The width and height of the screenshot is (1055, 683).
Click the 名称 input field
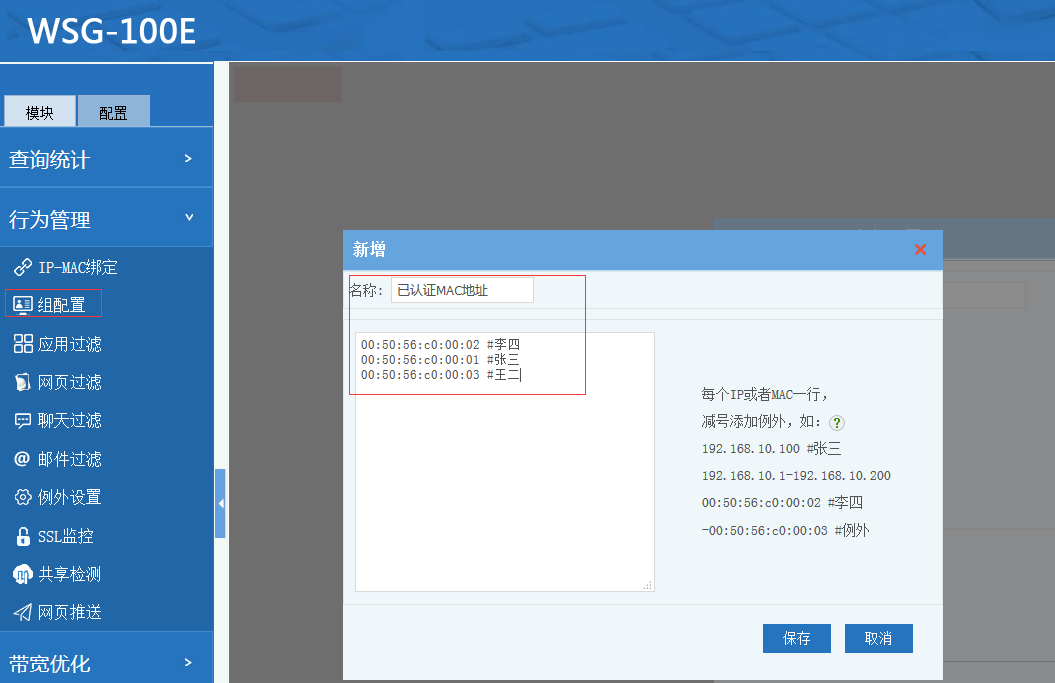click(462, 290)
